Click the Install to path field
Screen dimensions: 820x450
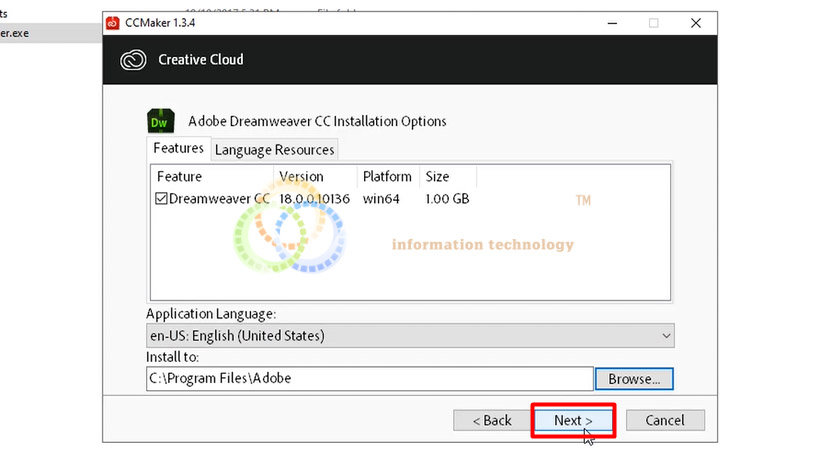(x=370, y=378)
